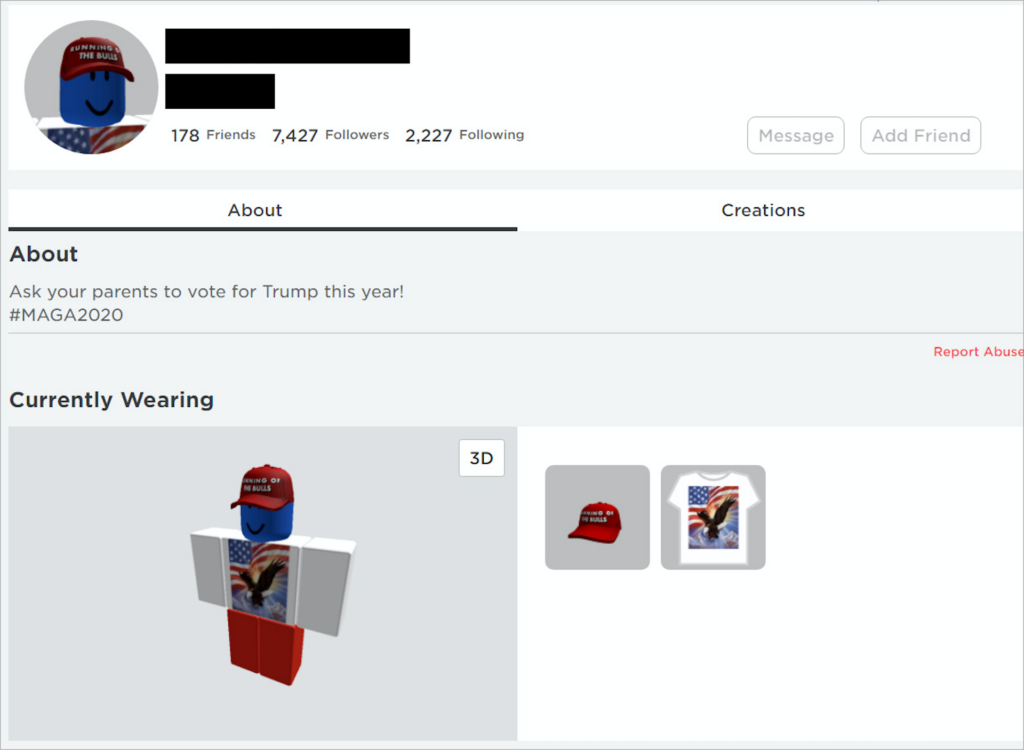1024x750 pixels.
Task: Click the Report Abuse link
Action: coord(978,351)
